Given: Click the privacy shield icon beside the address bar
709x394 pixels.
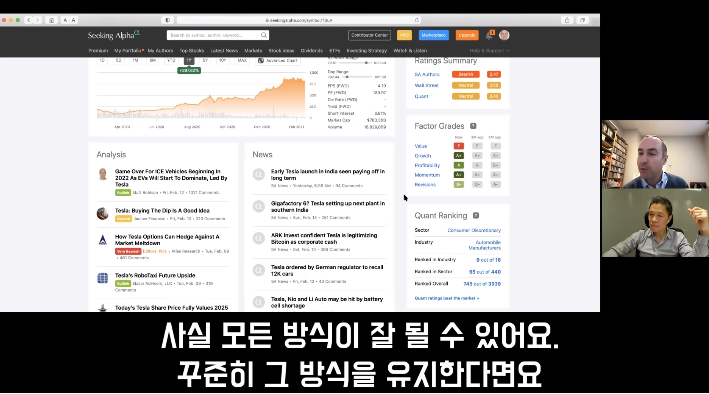Looking at the screenshot, I should click(x=167, y=20).
